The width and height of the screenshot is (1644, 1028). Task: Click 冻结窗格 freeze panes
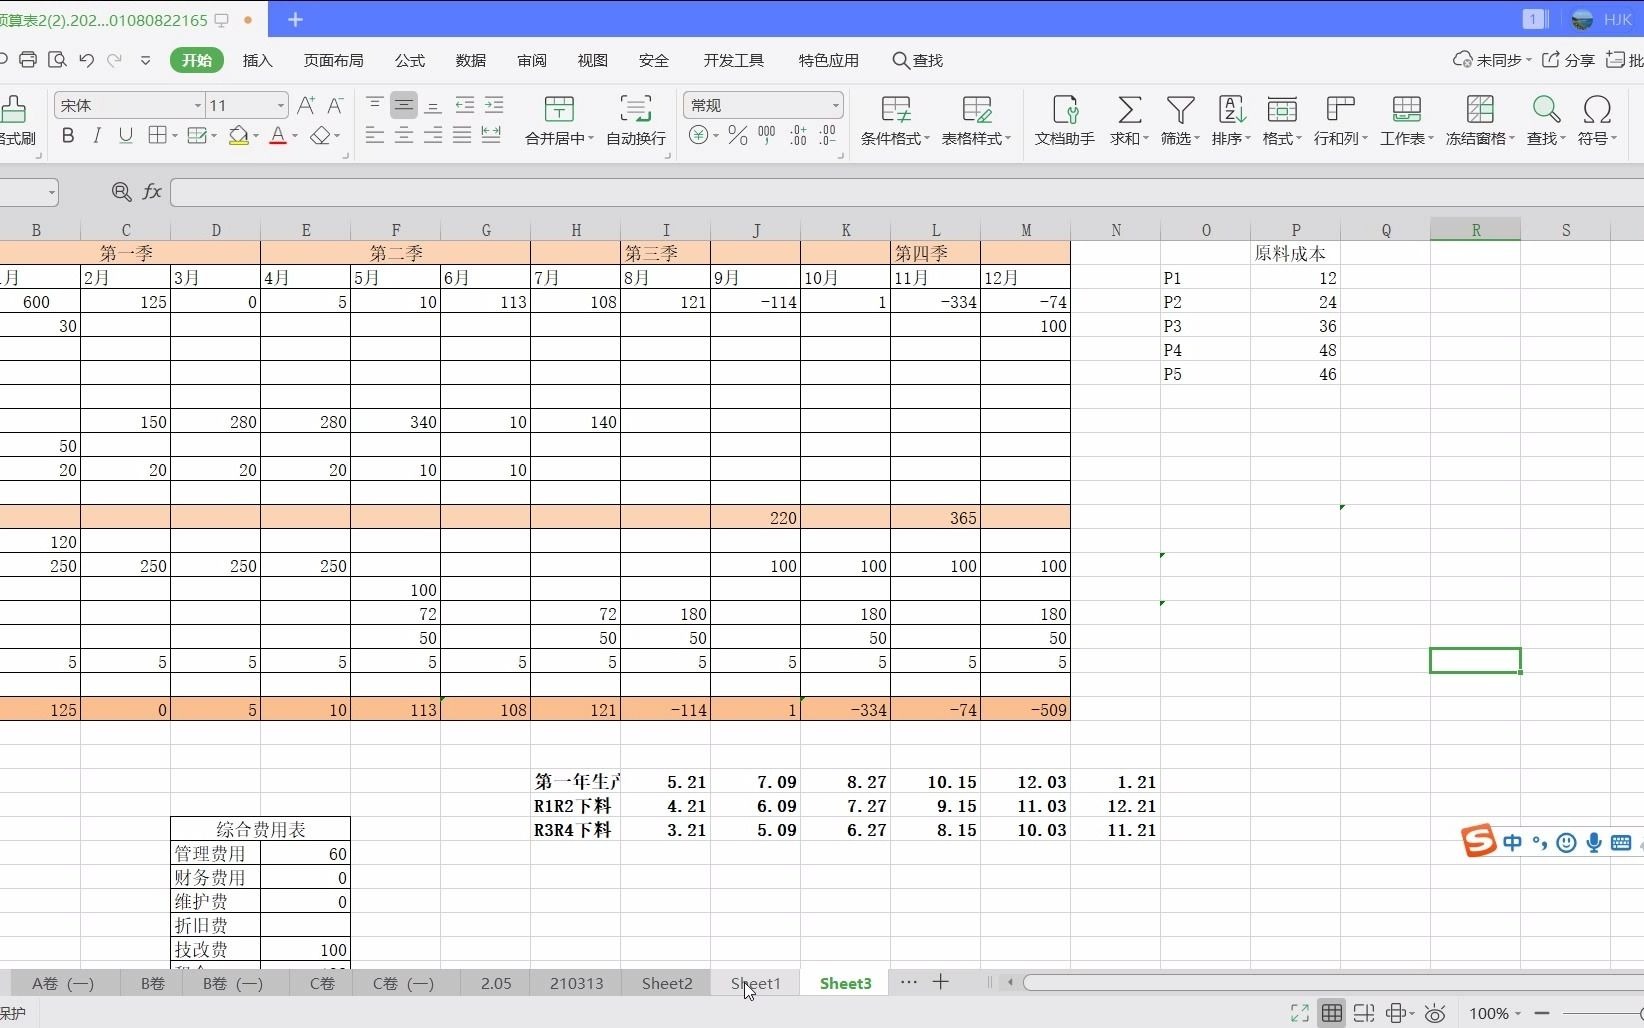1480,120
